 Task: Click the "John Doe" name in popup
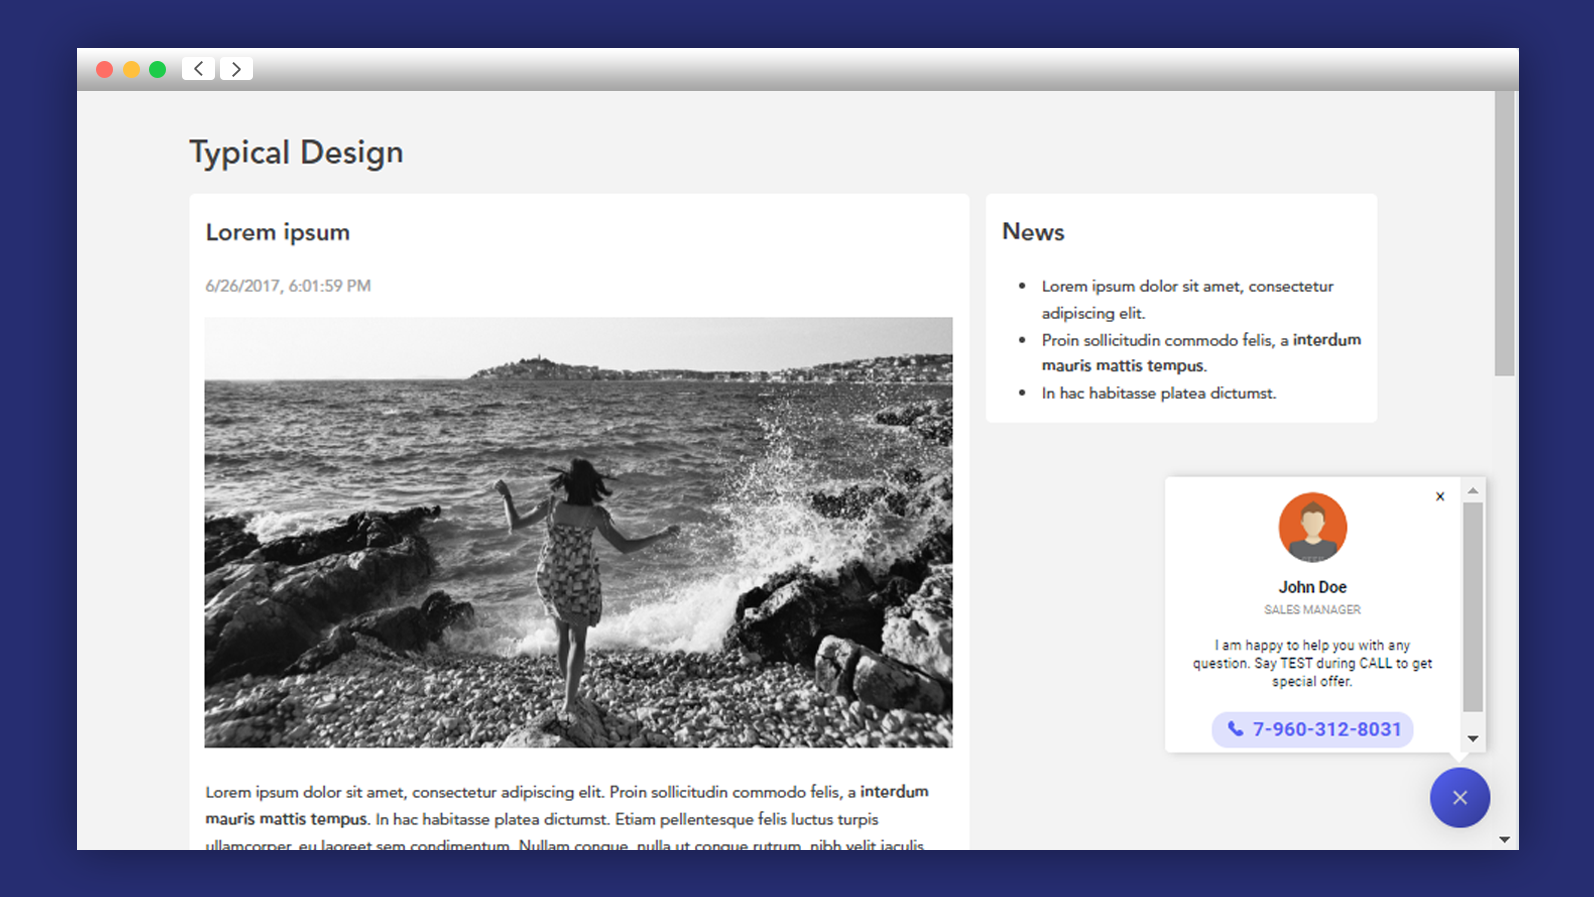pos(1312,587)
